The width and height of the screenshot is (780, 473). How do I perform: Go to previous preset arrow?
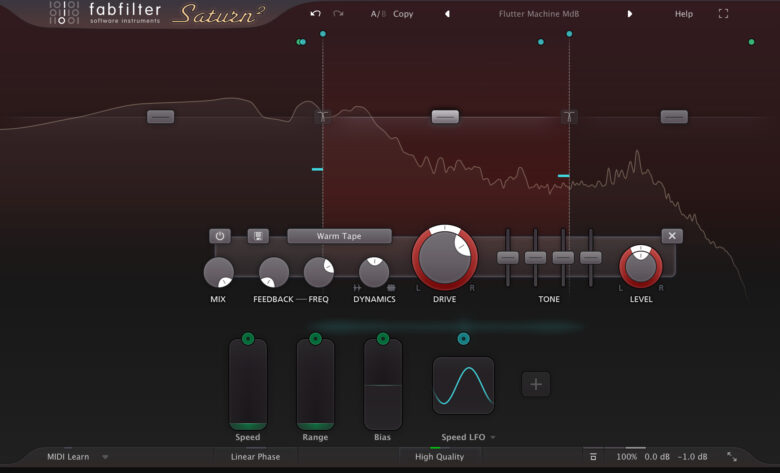447,14
